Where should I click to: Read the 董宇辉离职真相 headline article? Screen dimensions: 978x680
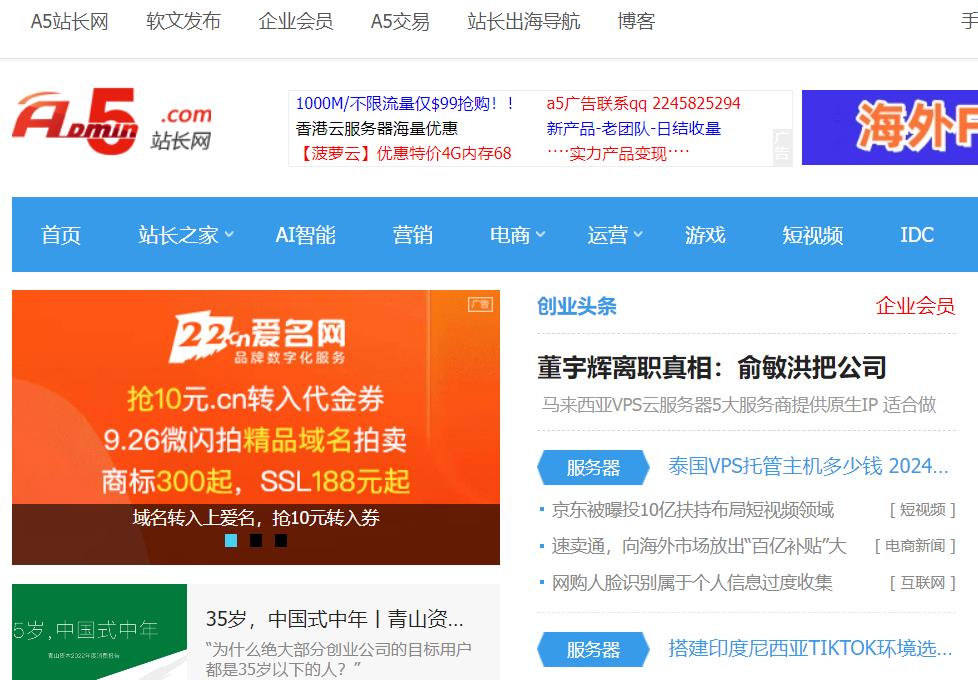pos(711,368)
